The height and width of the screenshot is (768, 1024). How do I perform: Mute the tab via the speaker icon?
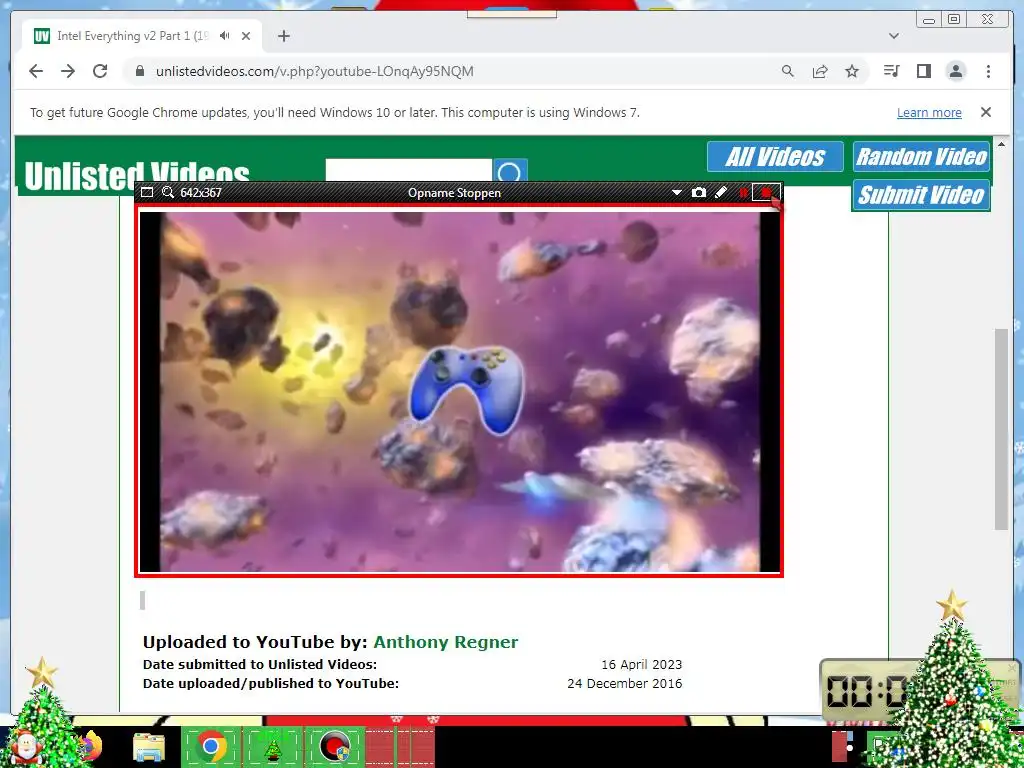[225, 36]
